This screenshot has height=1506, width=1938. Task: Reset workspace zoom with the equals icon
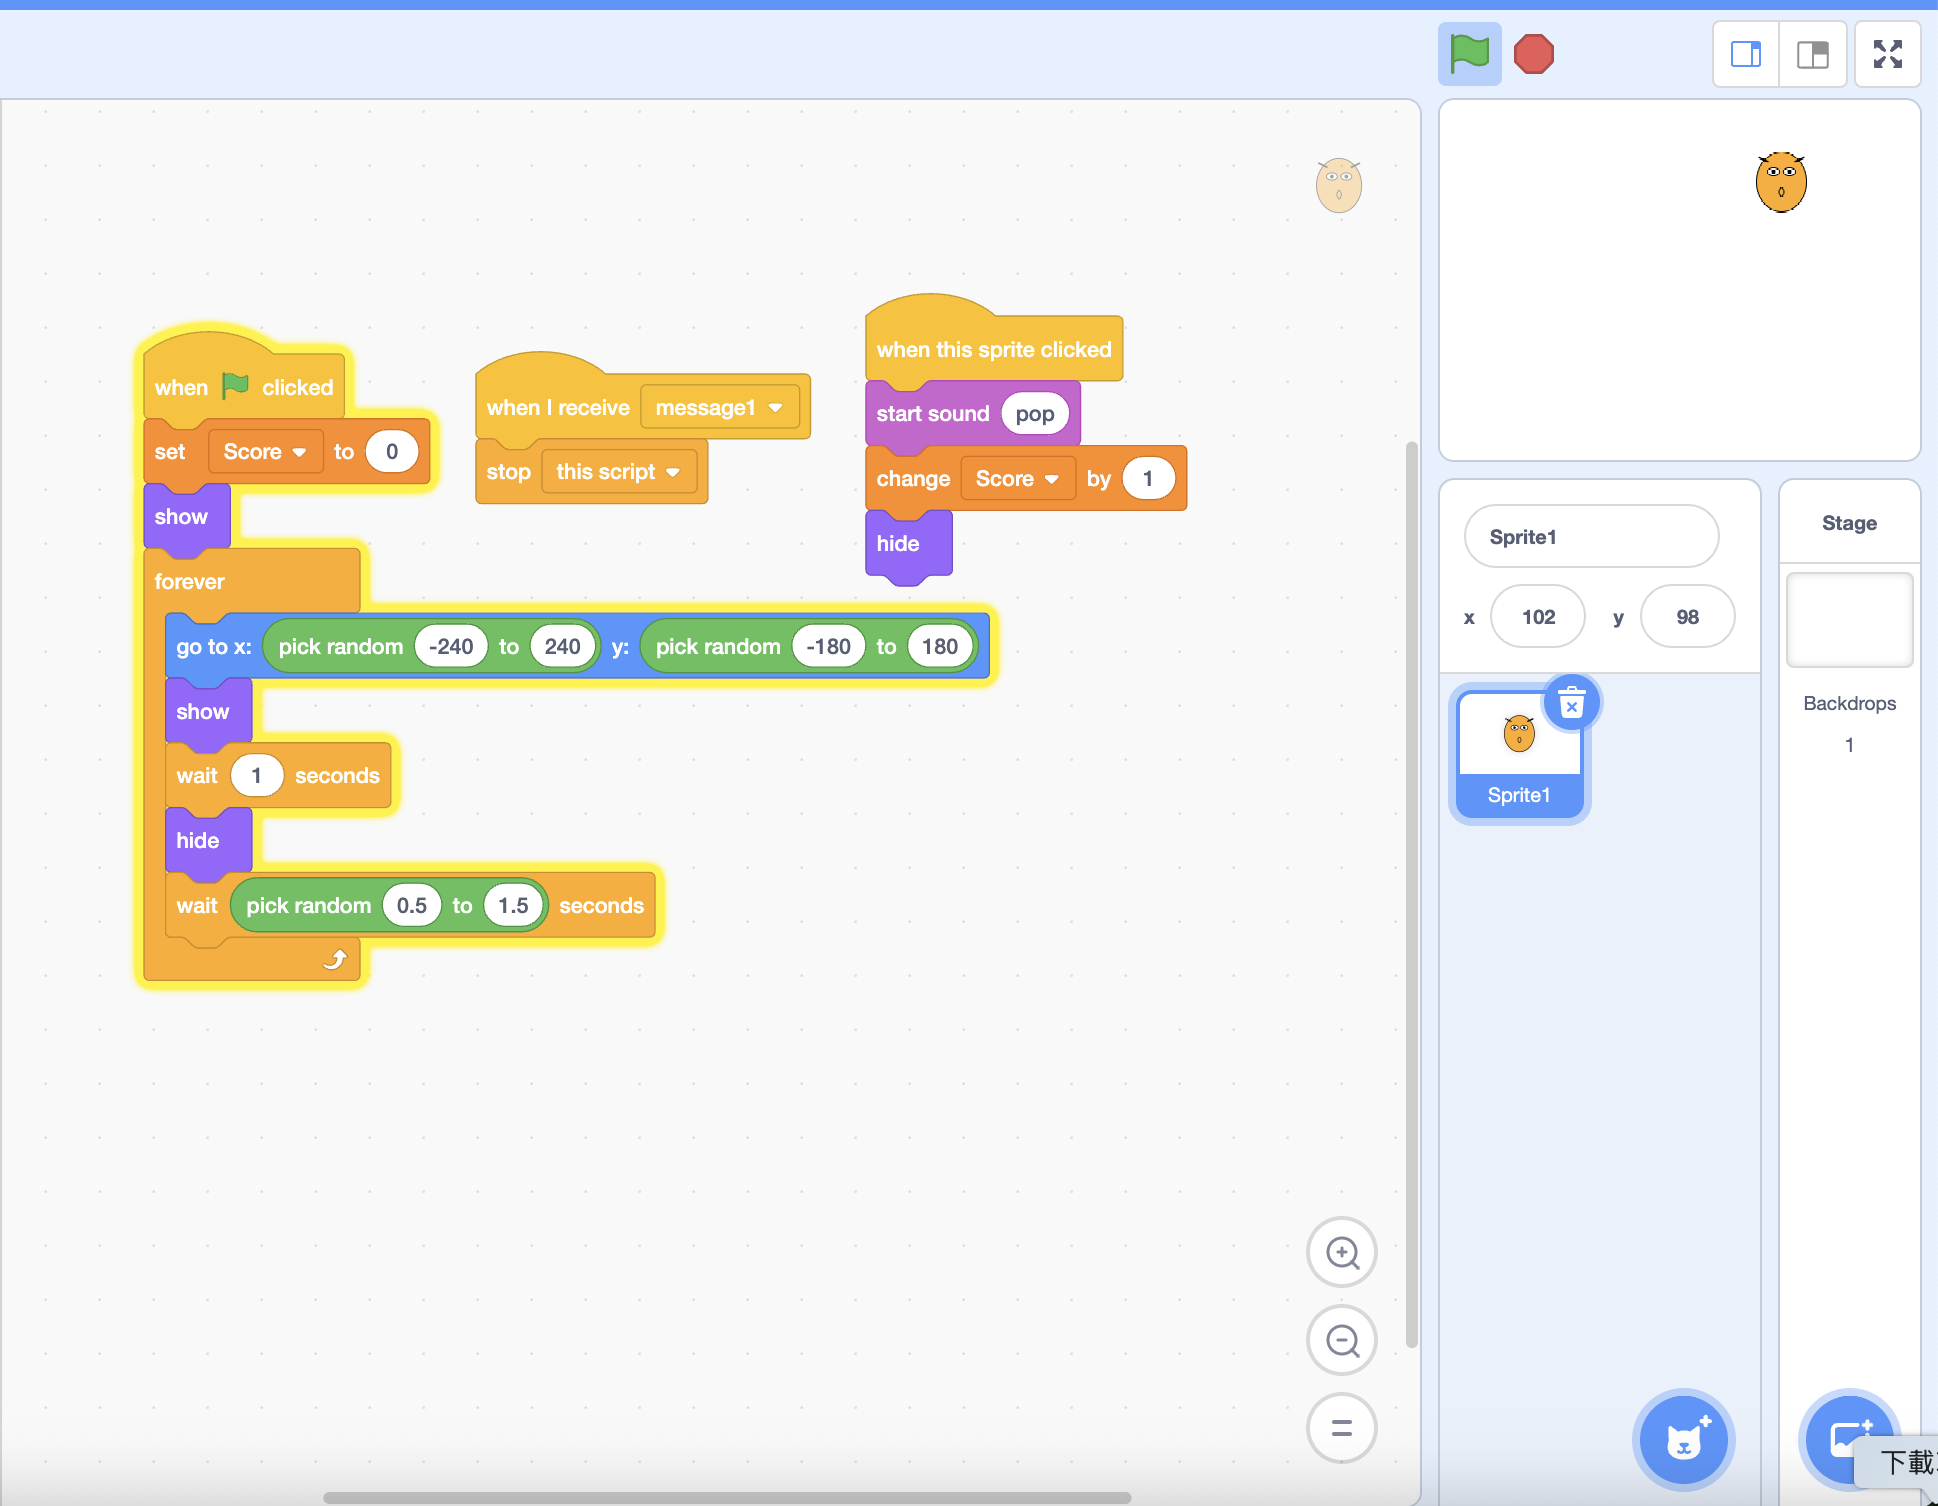coord(1341,1428)
